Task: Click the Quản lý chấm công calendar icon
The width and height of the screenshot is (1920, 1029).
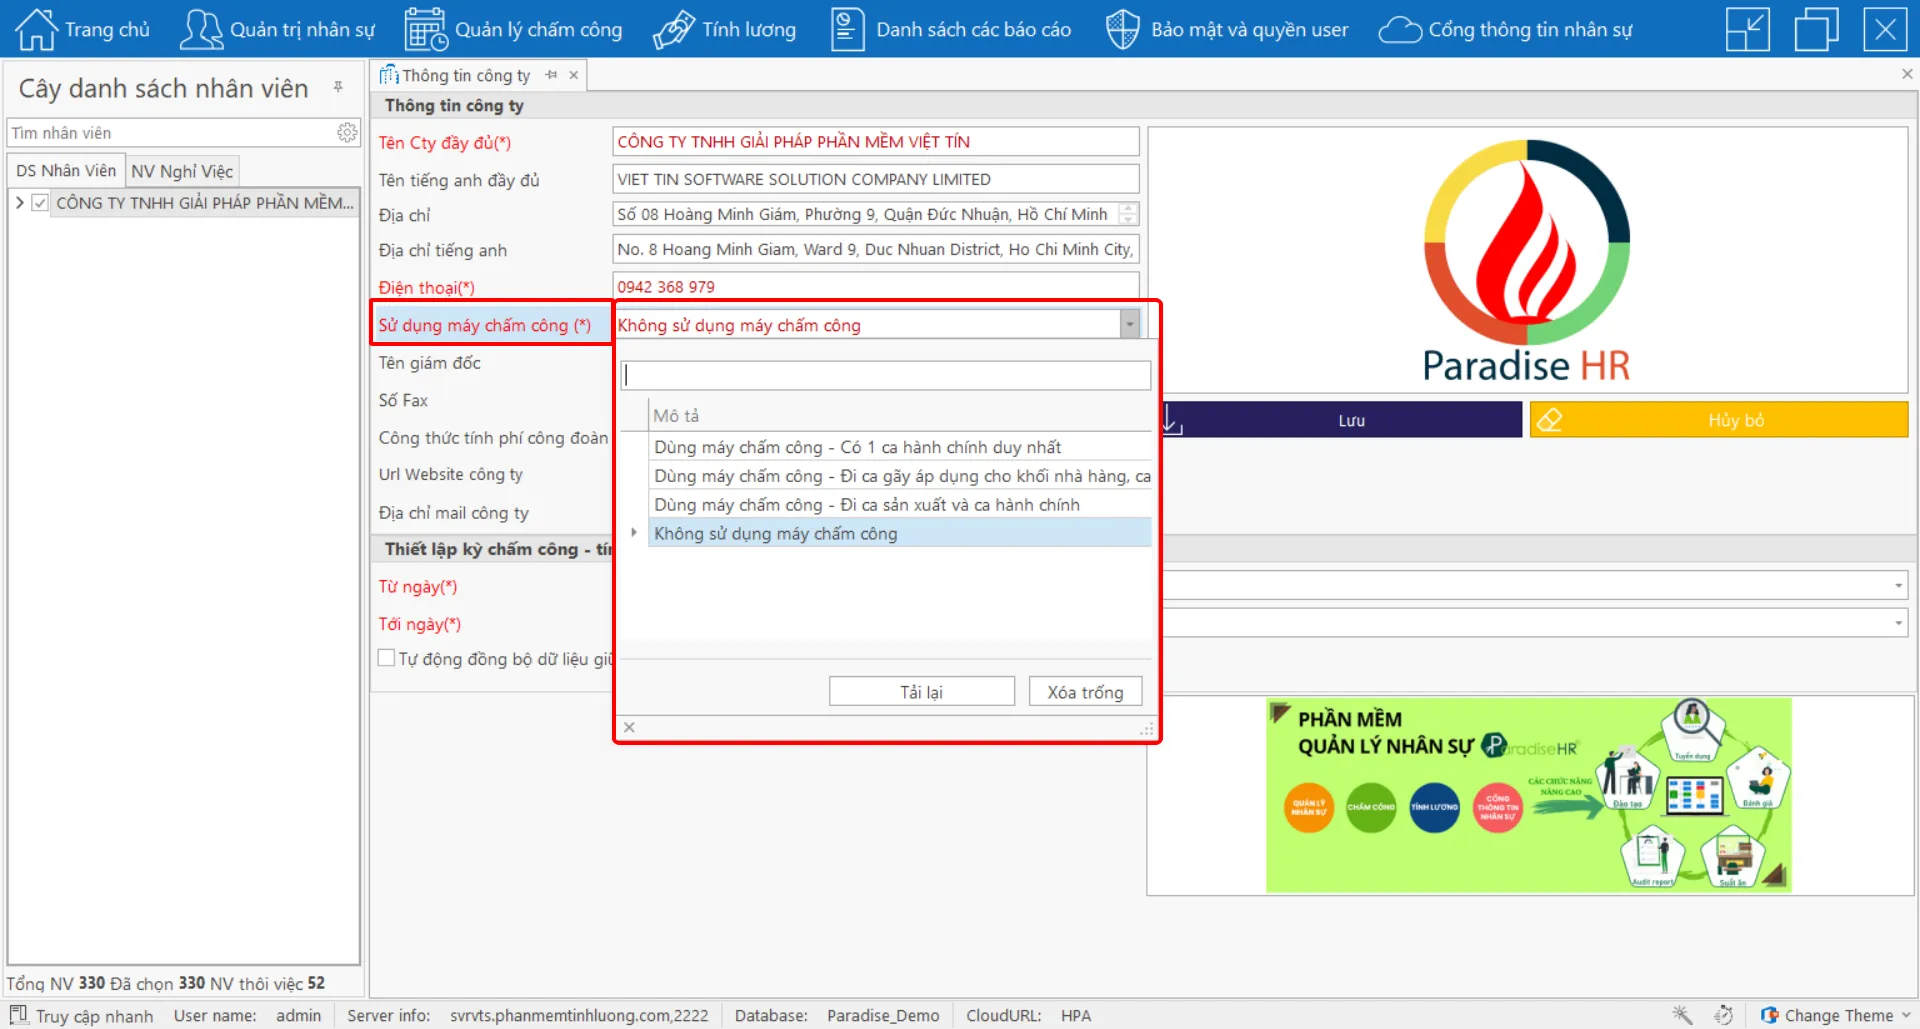Action: click(426, 29)
